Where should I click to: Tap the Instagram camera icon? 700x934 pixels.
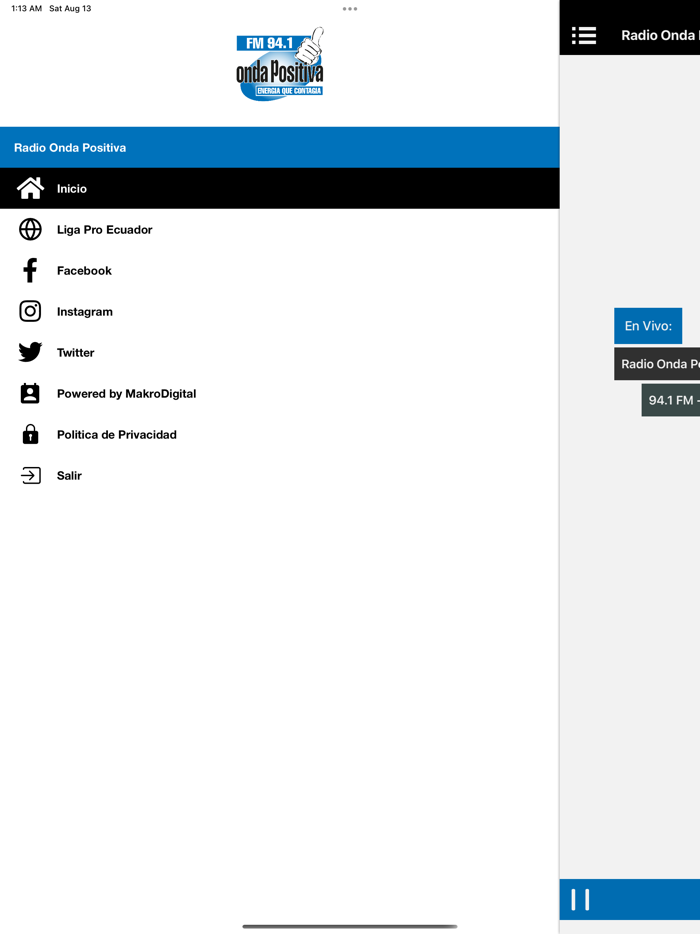(x=30, y=311)
